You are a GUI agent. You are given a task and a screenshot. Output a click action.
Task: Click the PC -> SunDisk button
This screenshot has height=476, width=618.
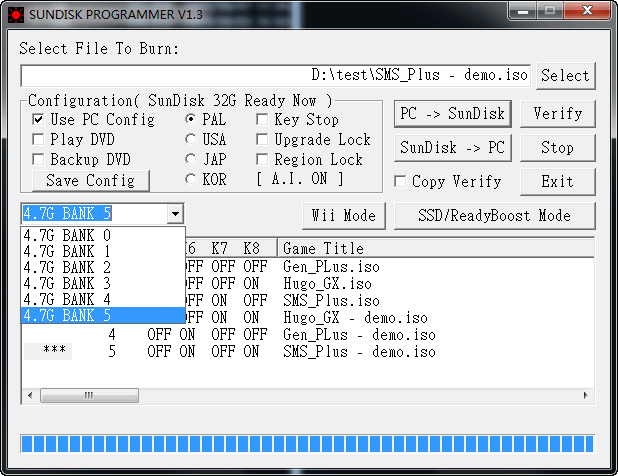[x=452, y=114]
